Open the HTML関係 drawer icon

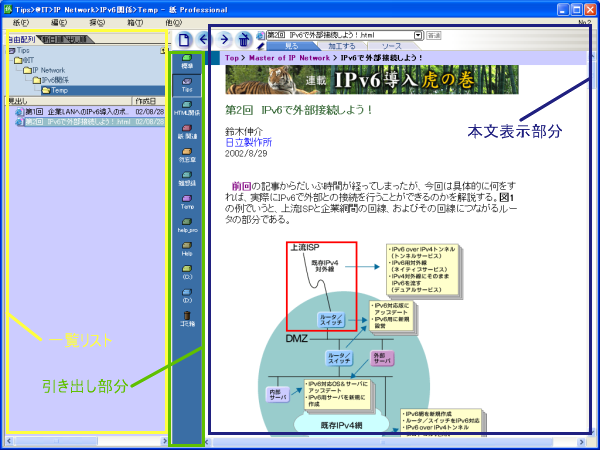pos(187,109)
